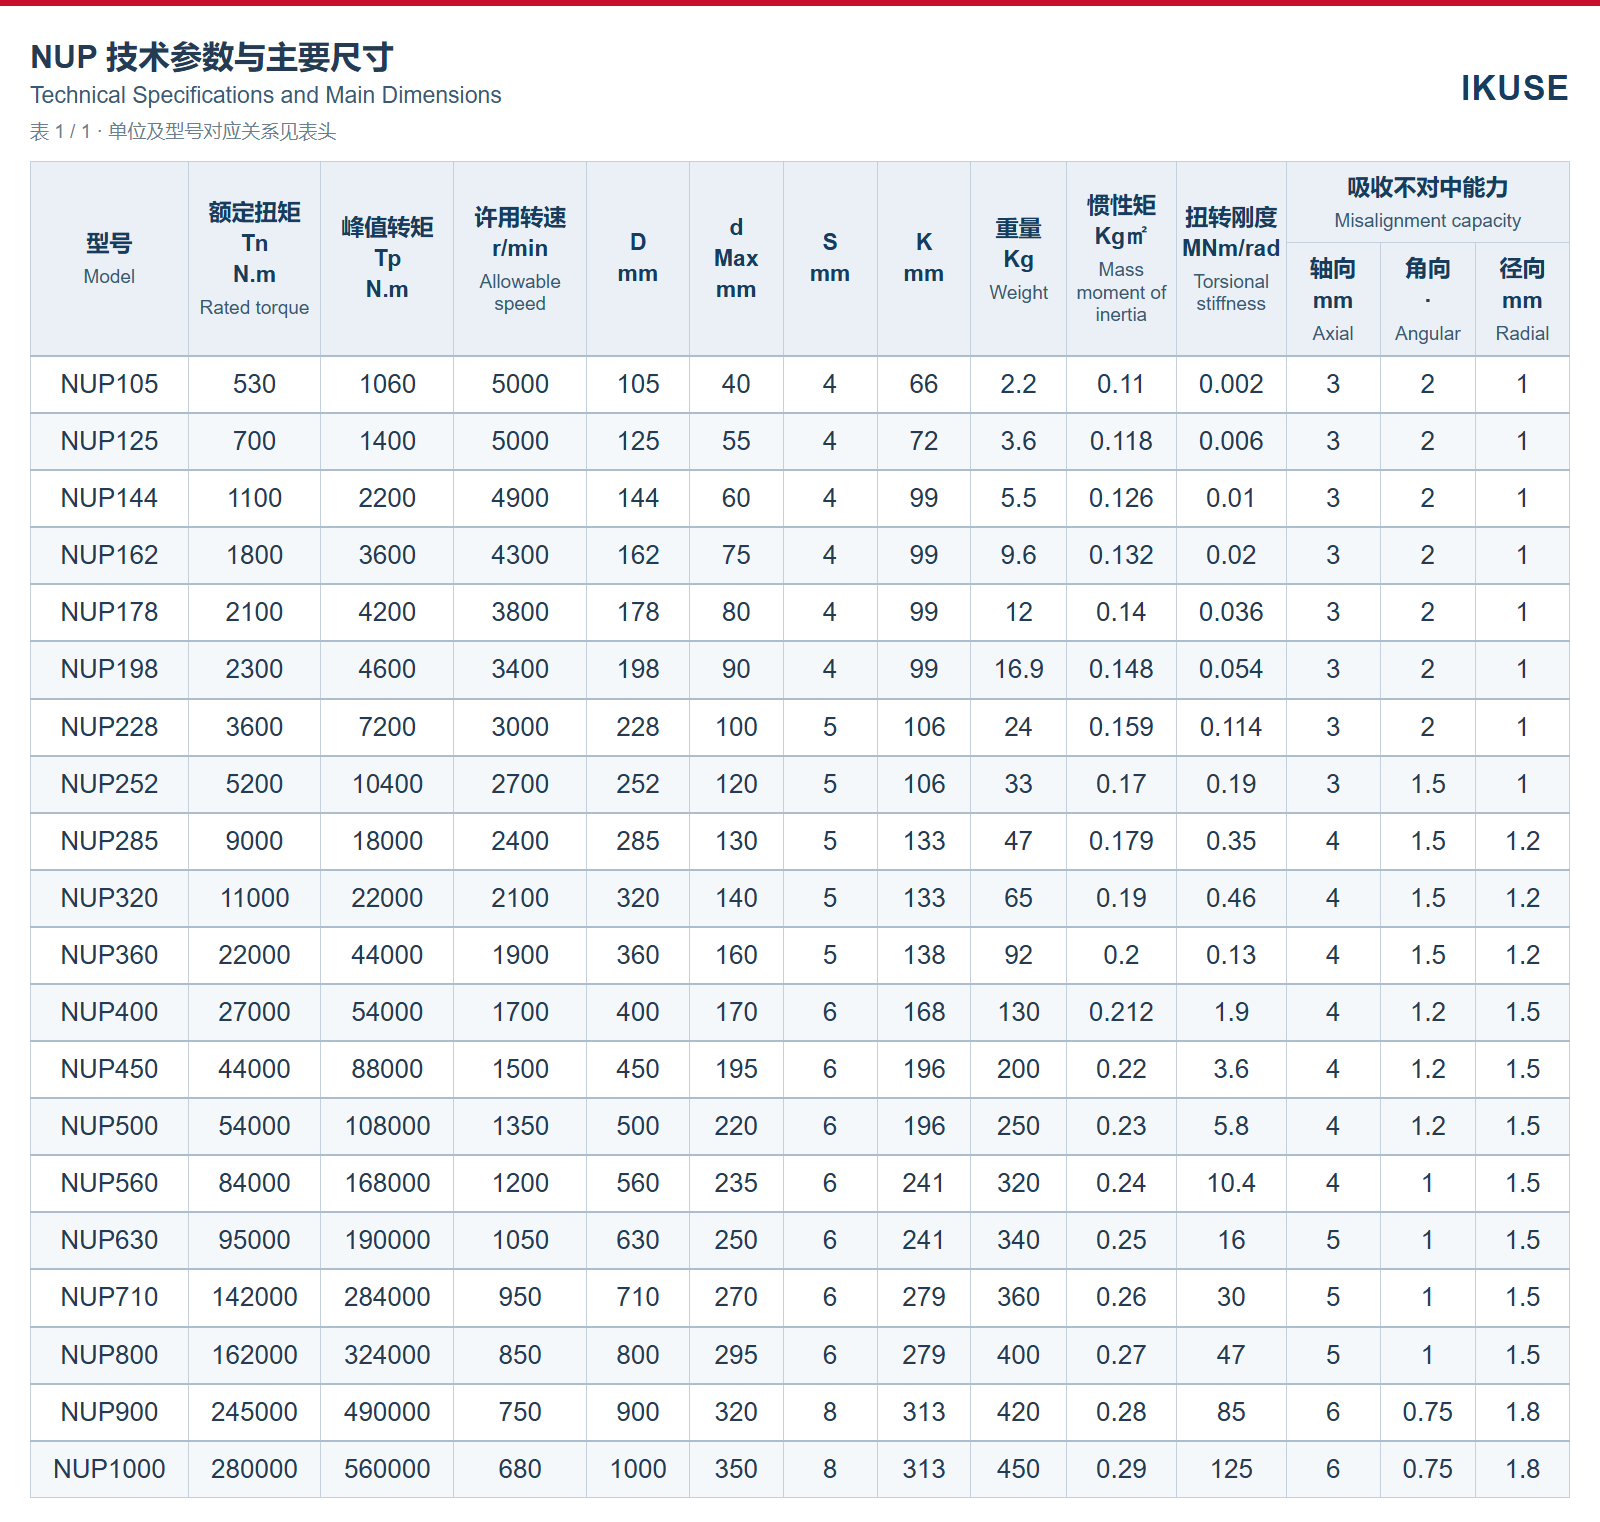Click the NUP144 model name

point(109,498)
